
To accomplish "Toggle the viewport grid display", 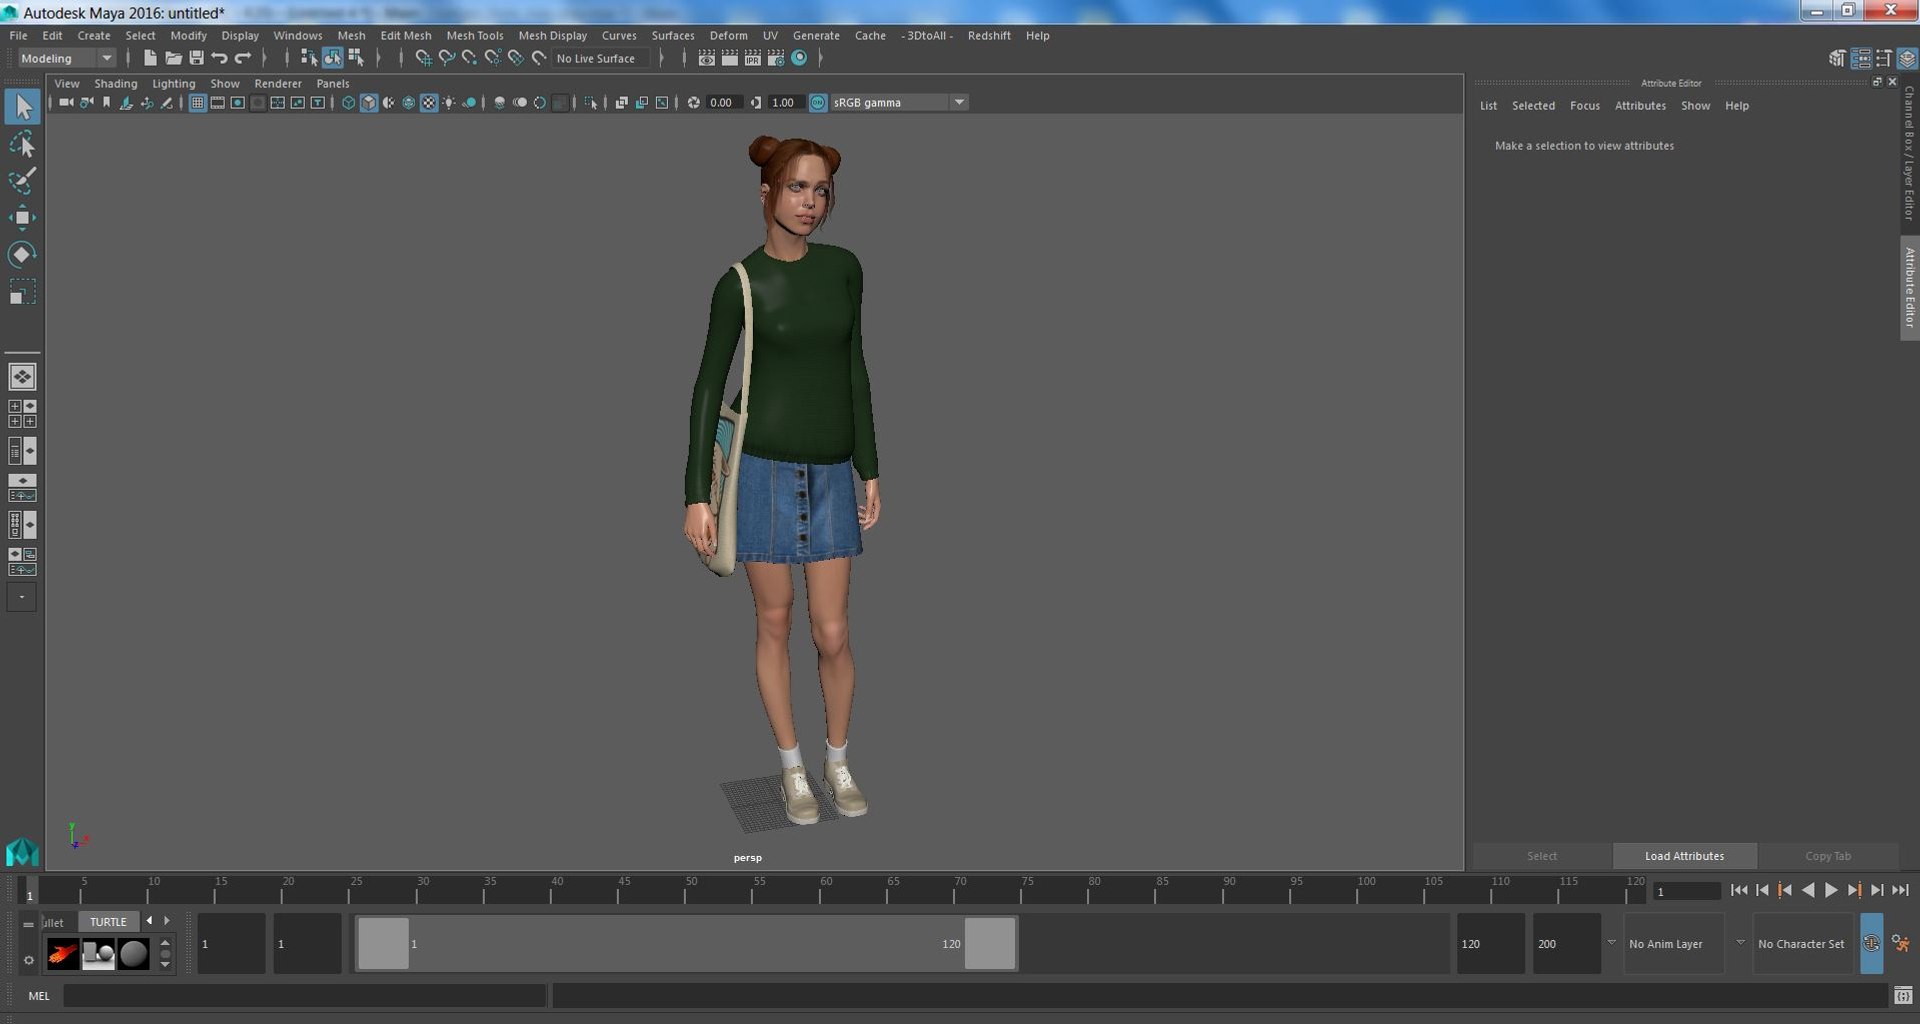I will click(198, 102).
